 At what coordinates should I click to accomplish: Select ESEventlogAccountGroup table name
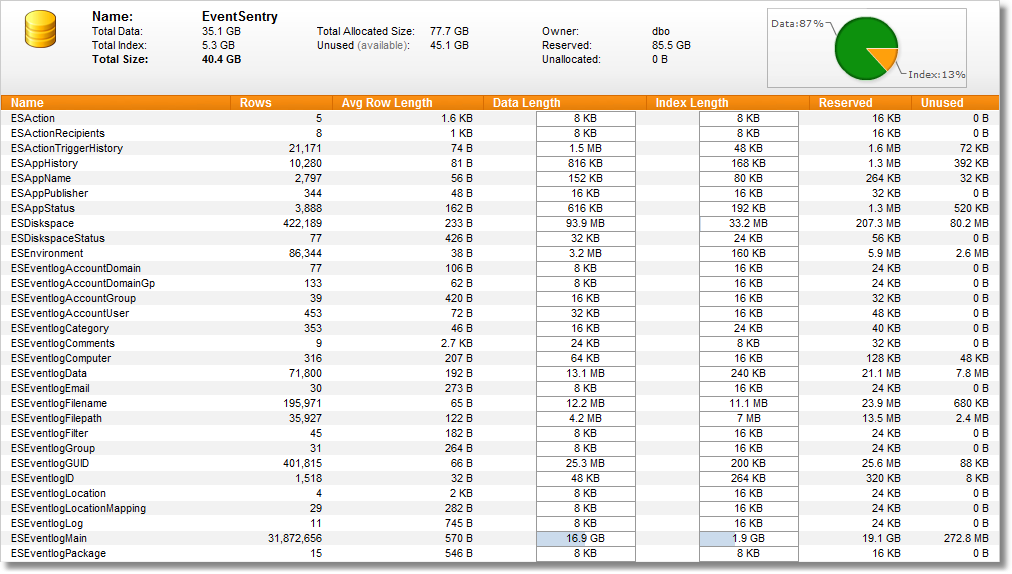pyautogui.click(x=73, y=298)
